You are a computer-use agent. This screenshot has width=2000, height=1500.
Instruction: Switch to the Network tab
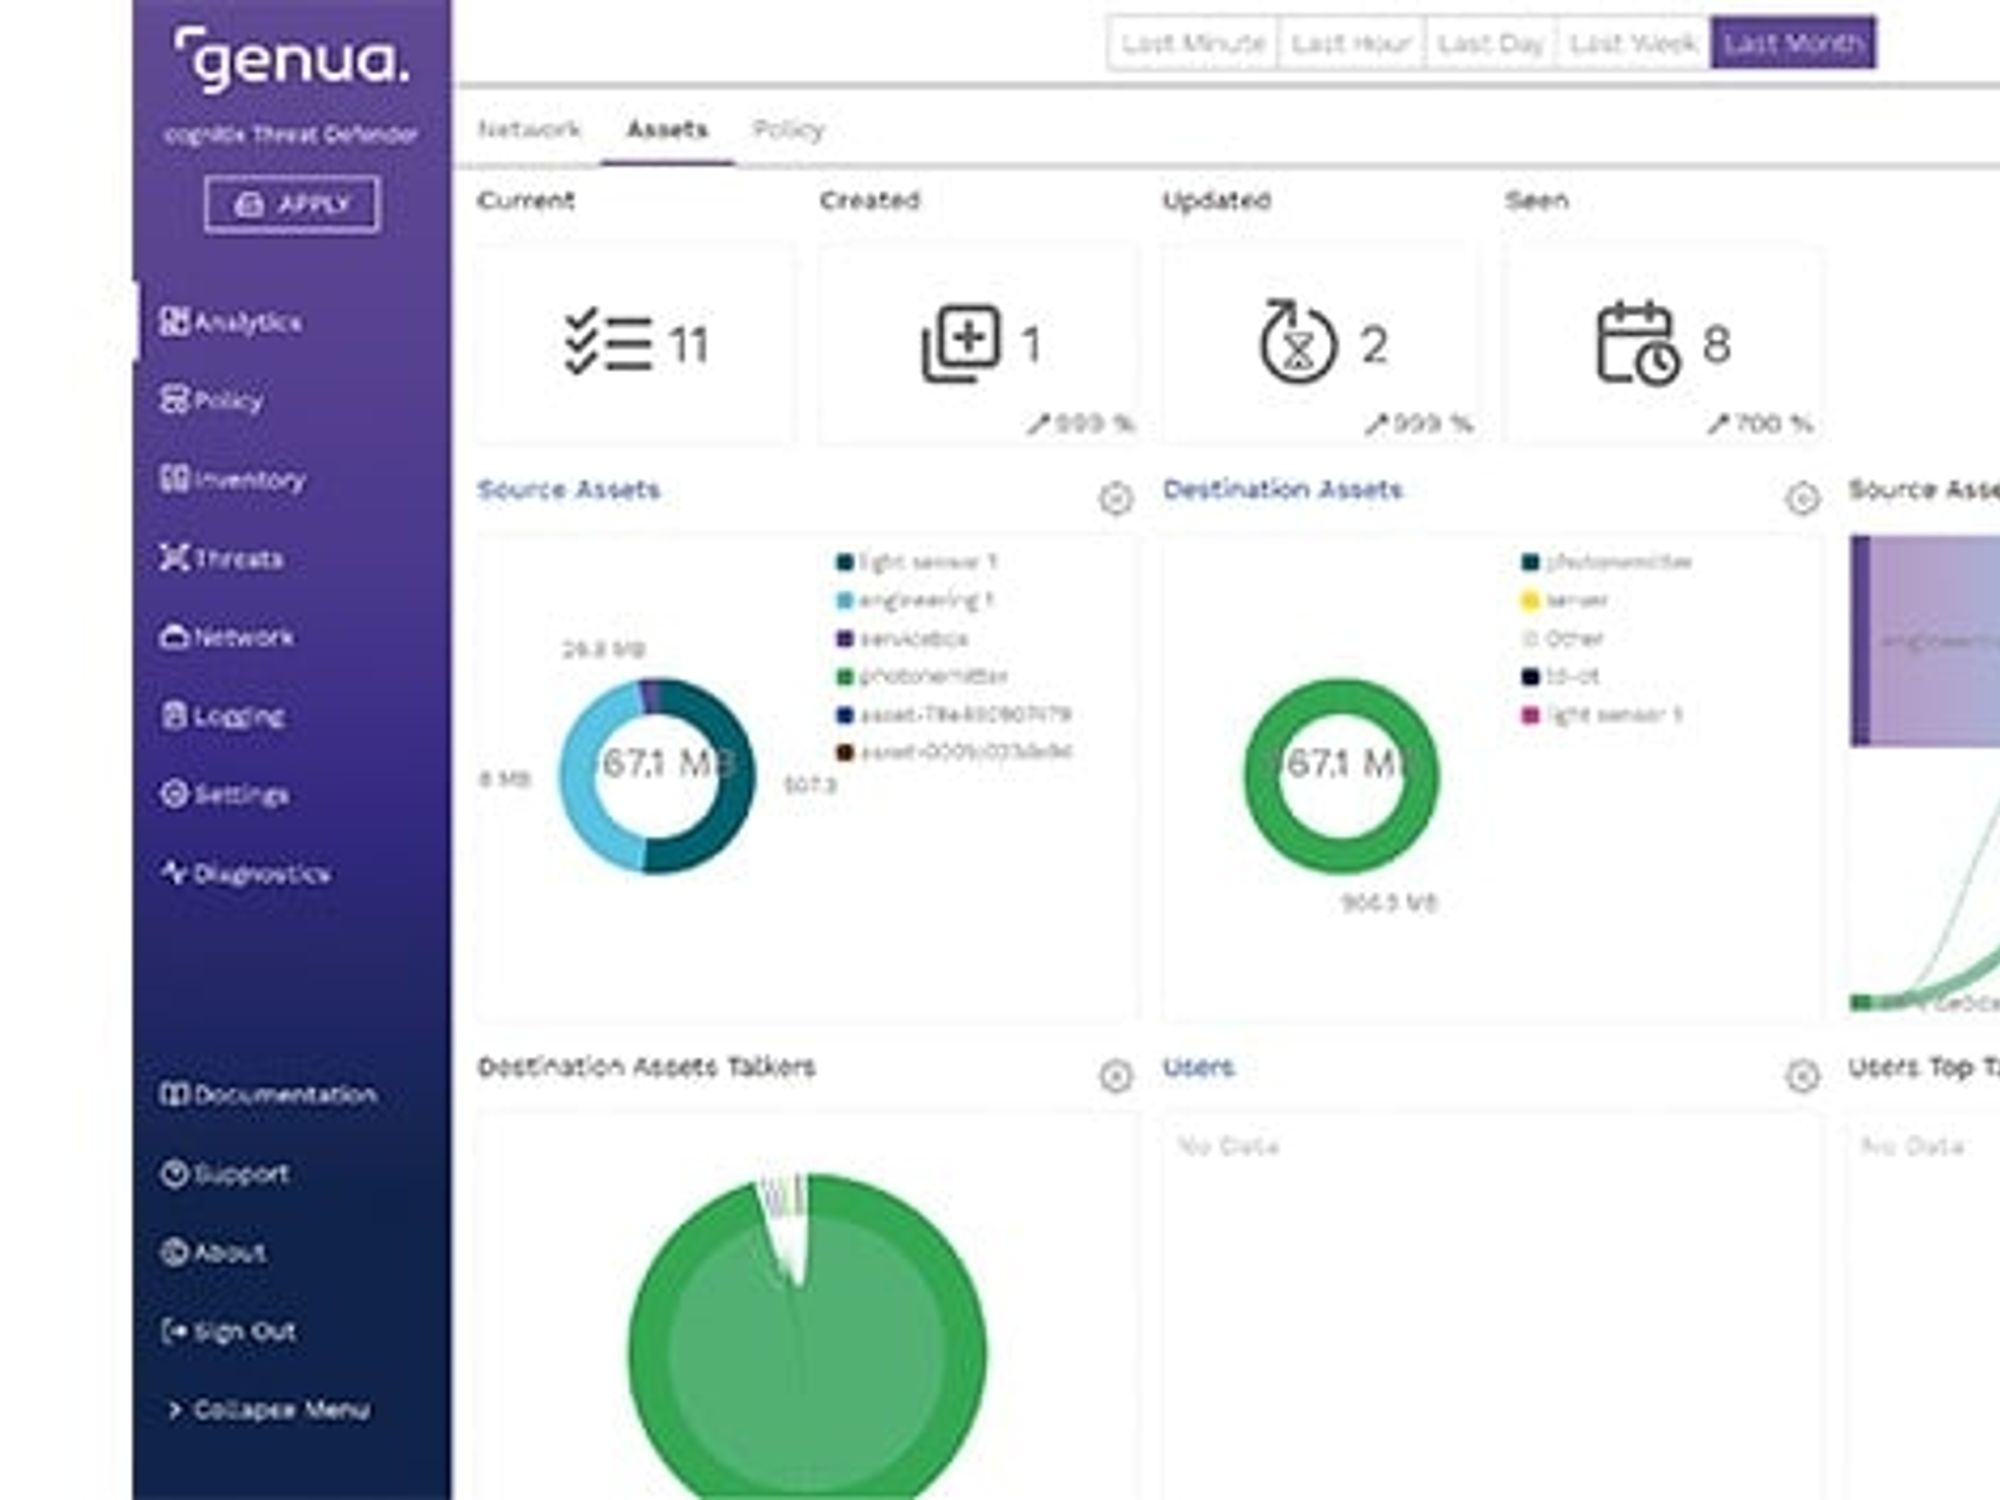(x=529, y=129)
